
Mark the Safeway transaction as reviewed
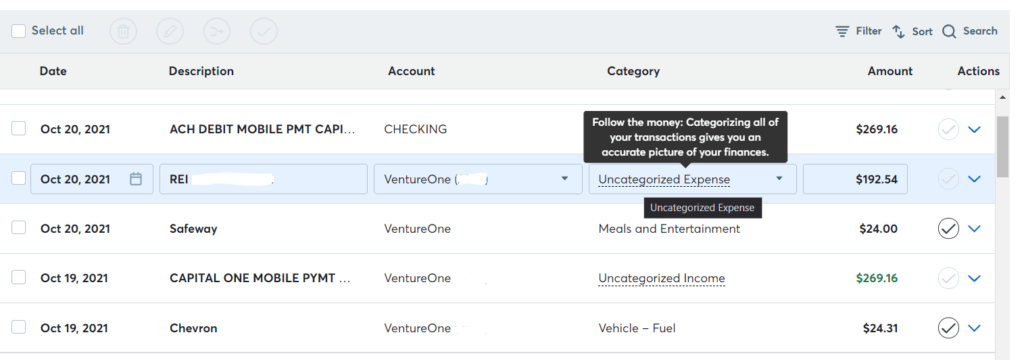(x=948, y=229)
